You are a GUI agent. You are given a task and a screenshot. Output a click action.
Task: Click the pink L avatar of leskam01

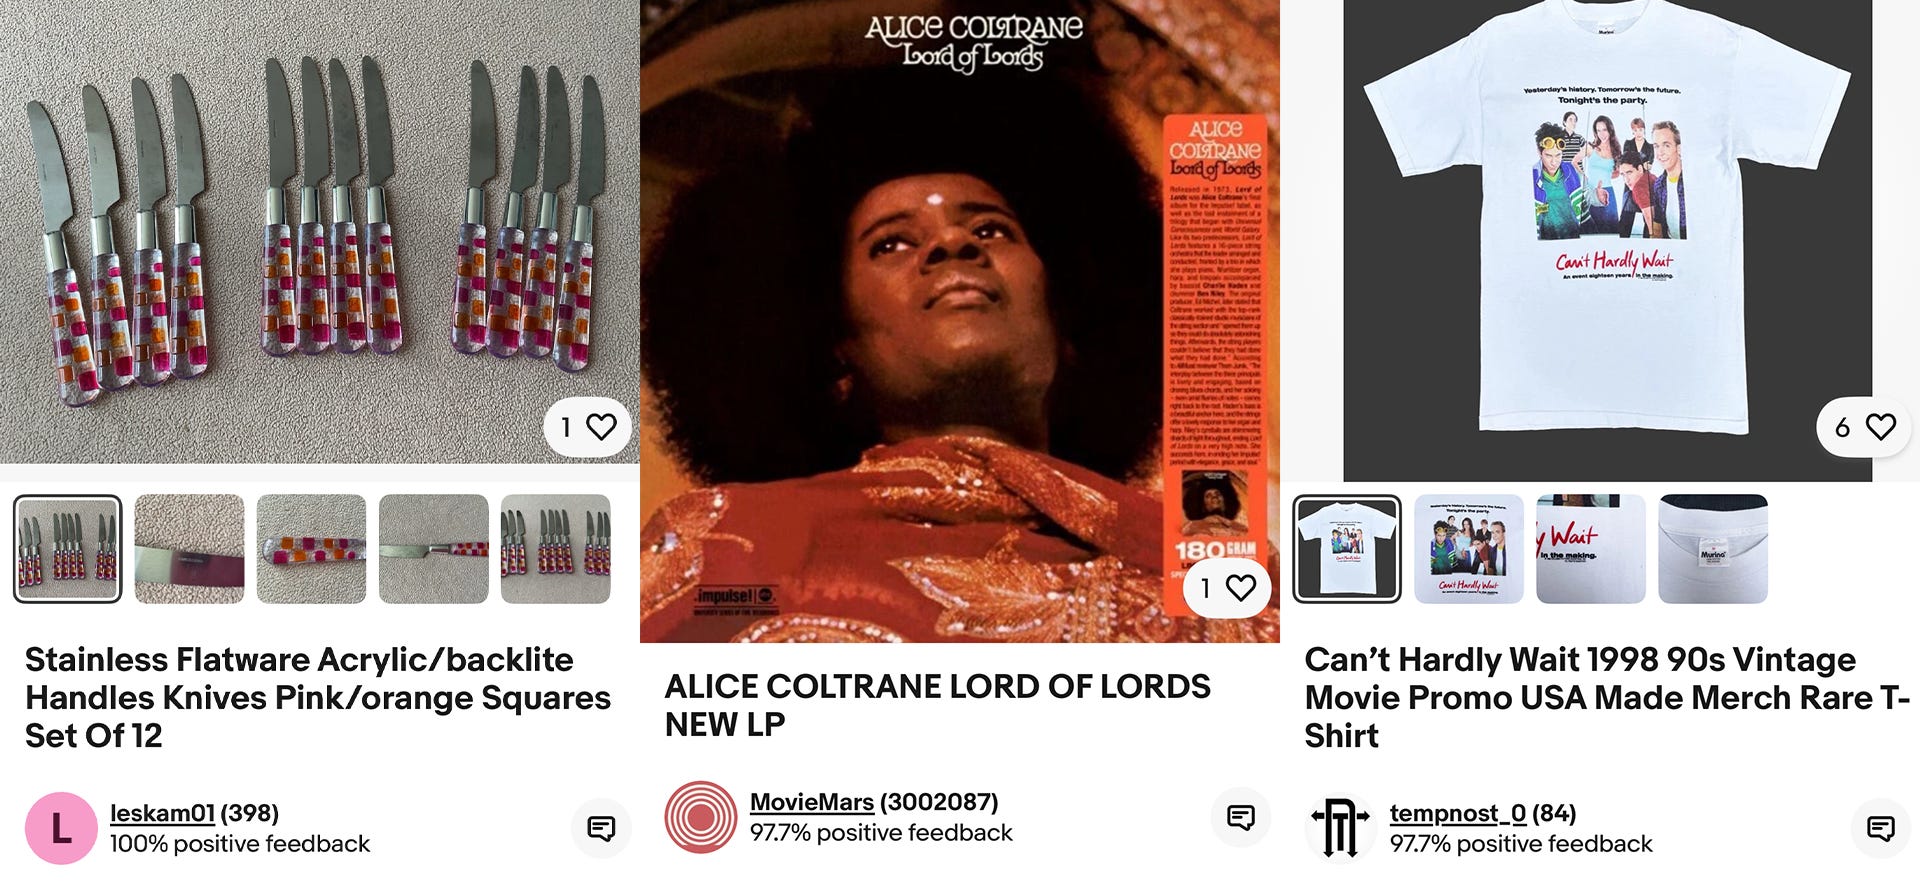61,829
